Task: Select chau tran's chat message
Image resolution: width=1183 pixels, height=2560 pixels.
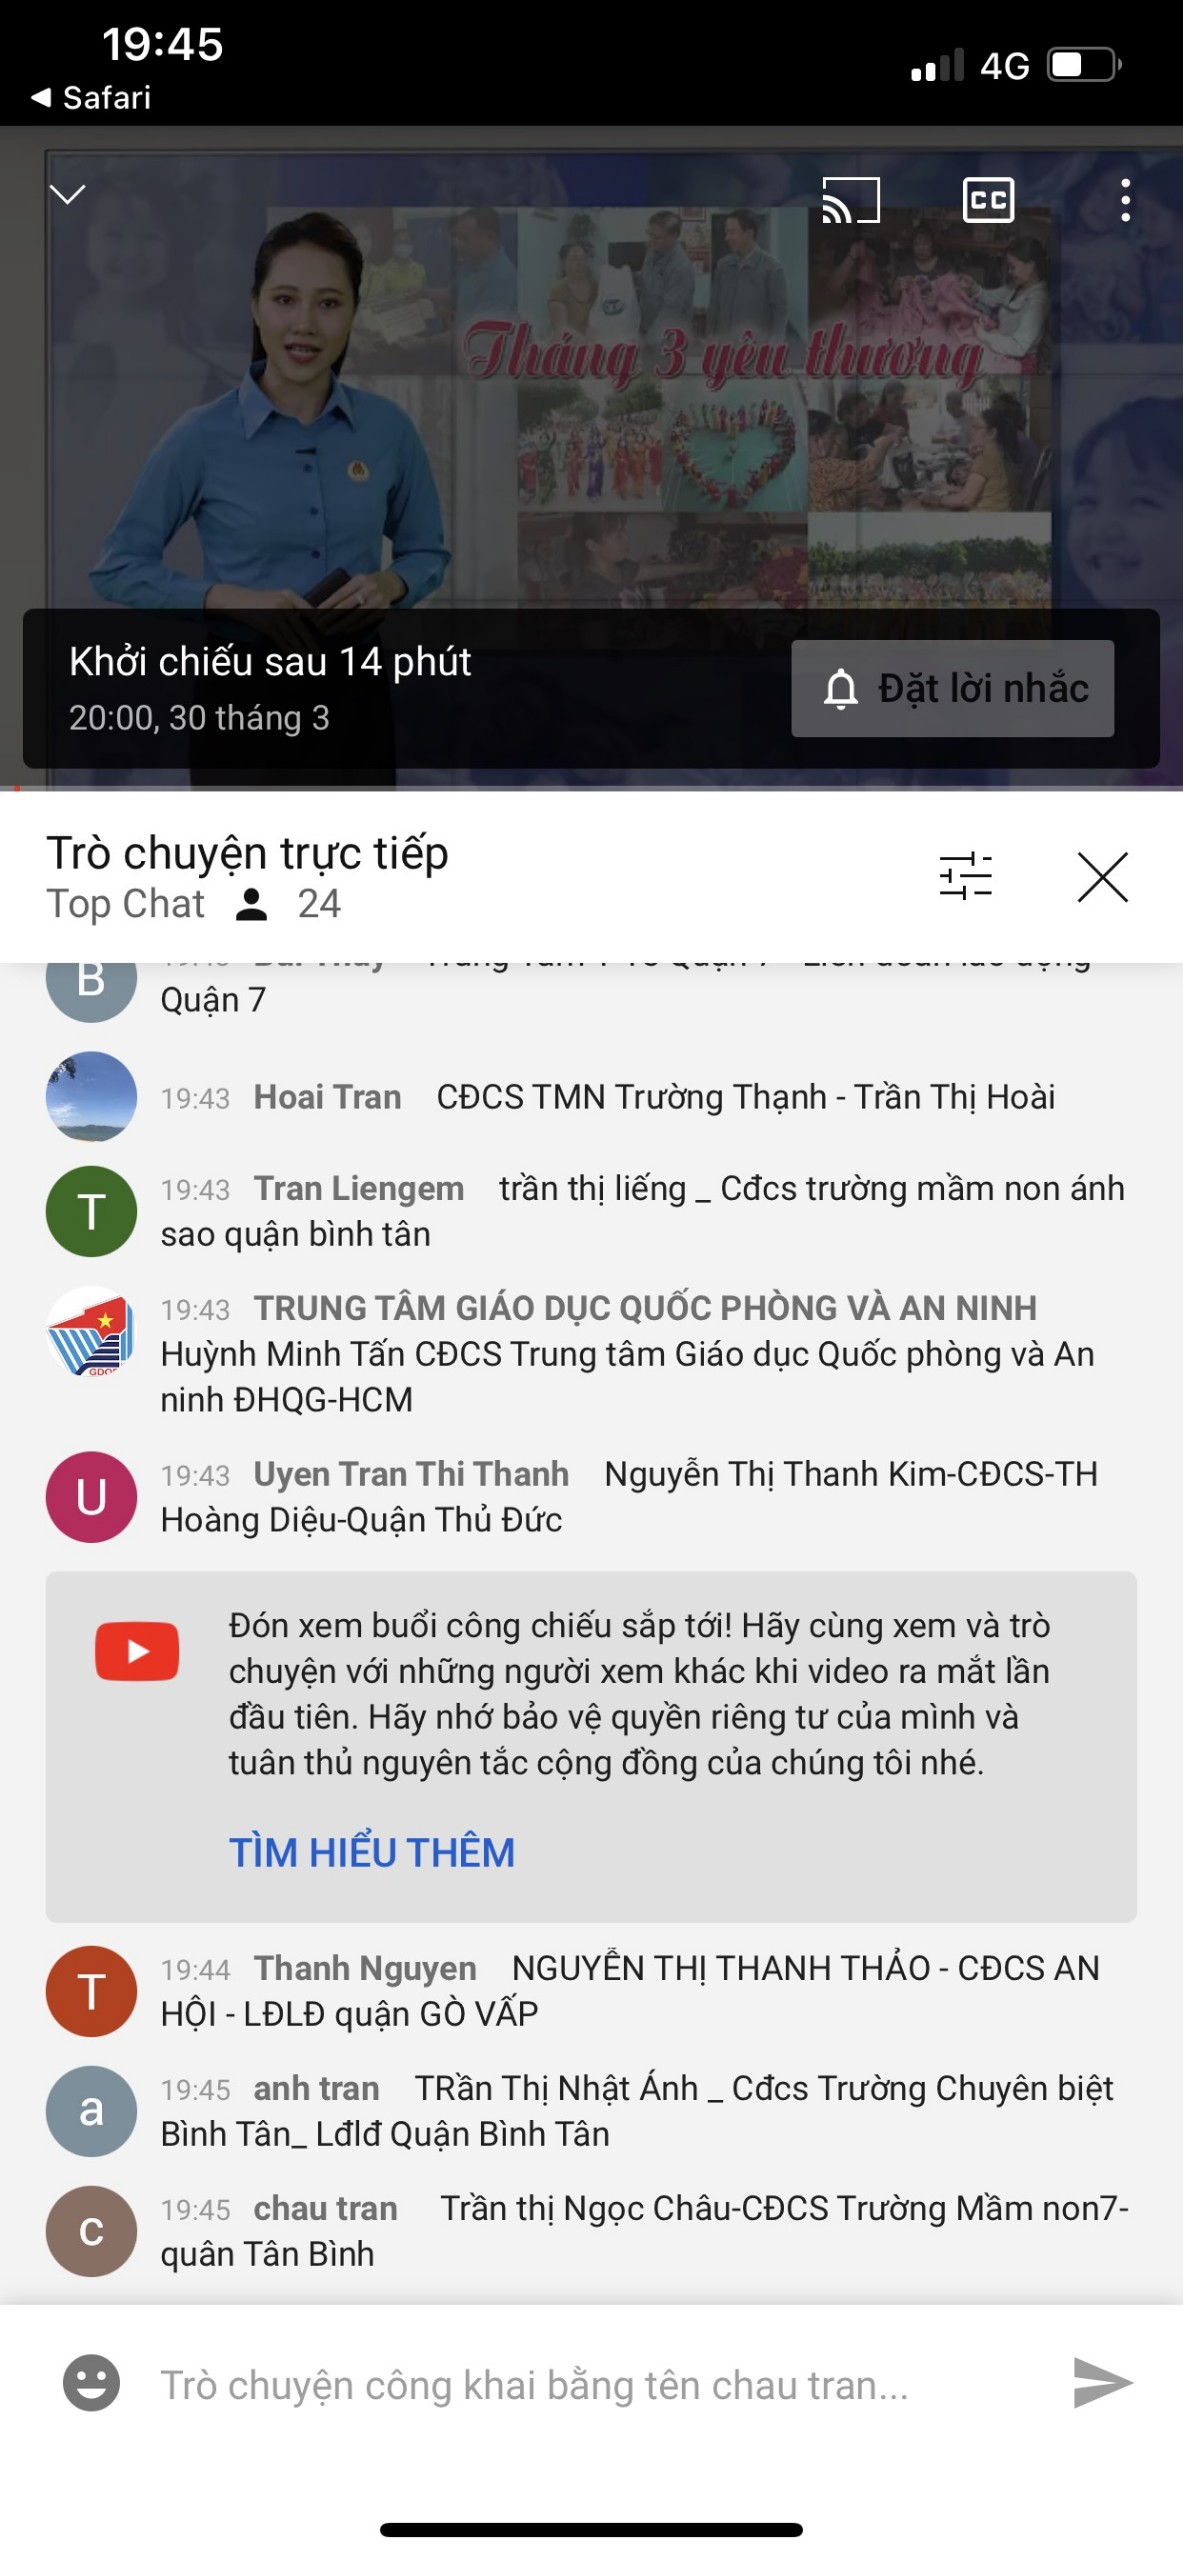Action: [x=644, y=2230]
